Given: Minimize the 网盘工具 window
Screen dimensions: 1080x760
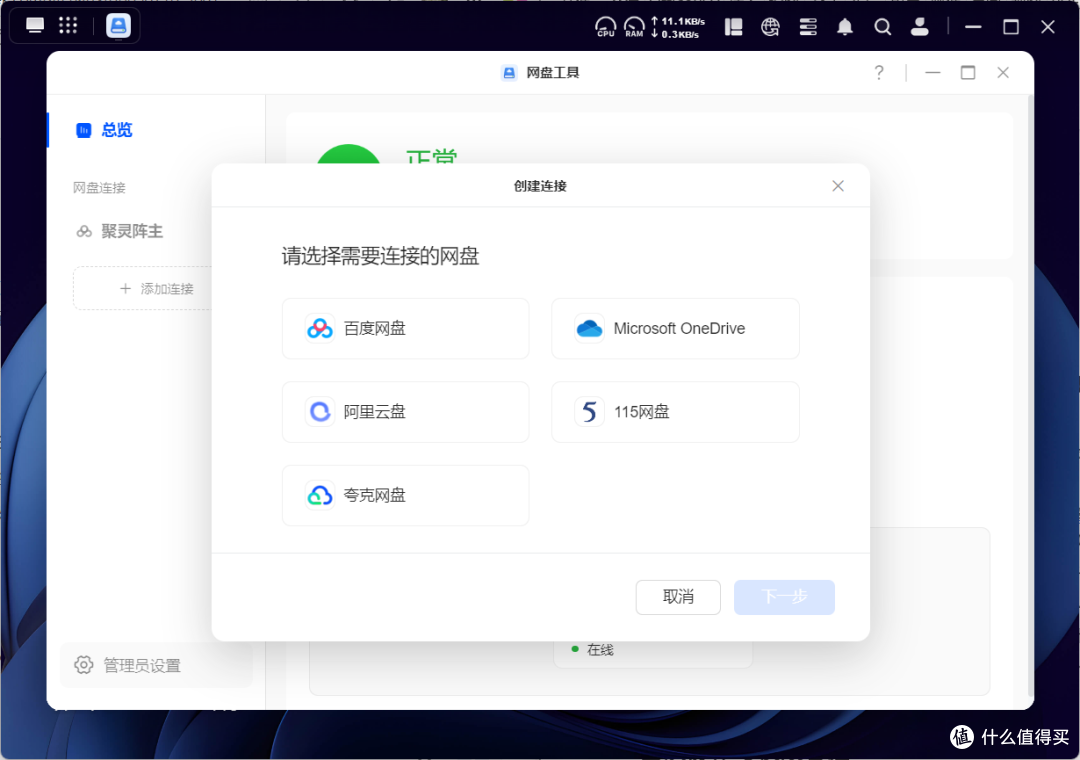Looking at the screenshot, I should tap(933, 72).
